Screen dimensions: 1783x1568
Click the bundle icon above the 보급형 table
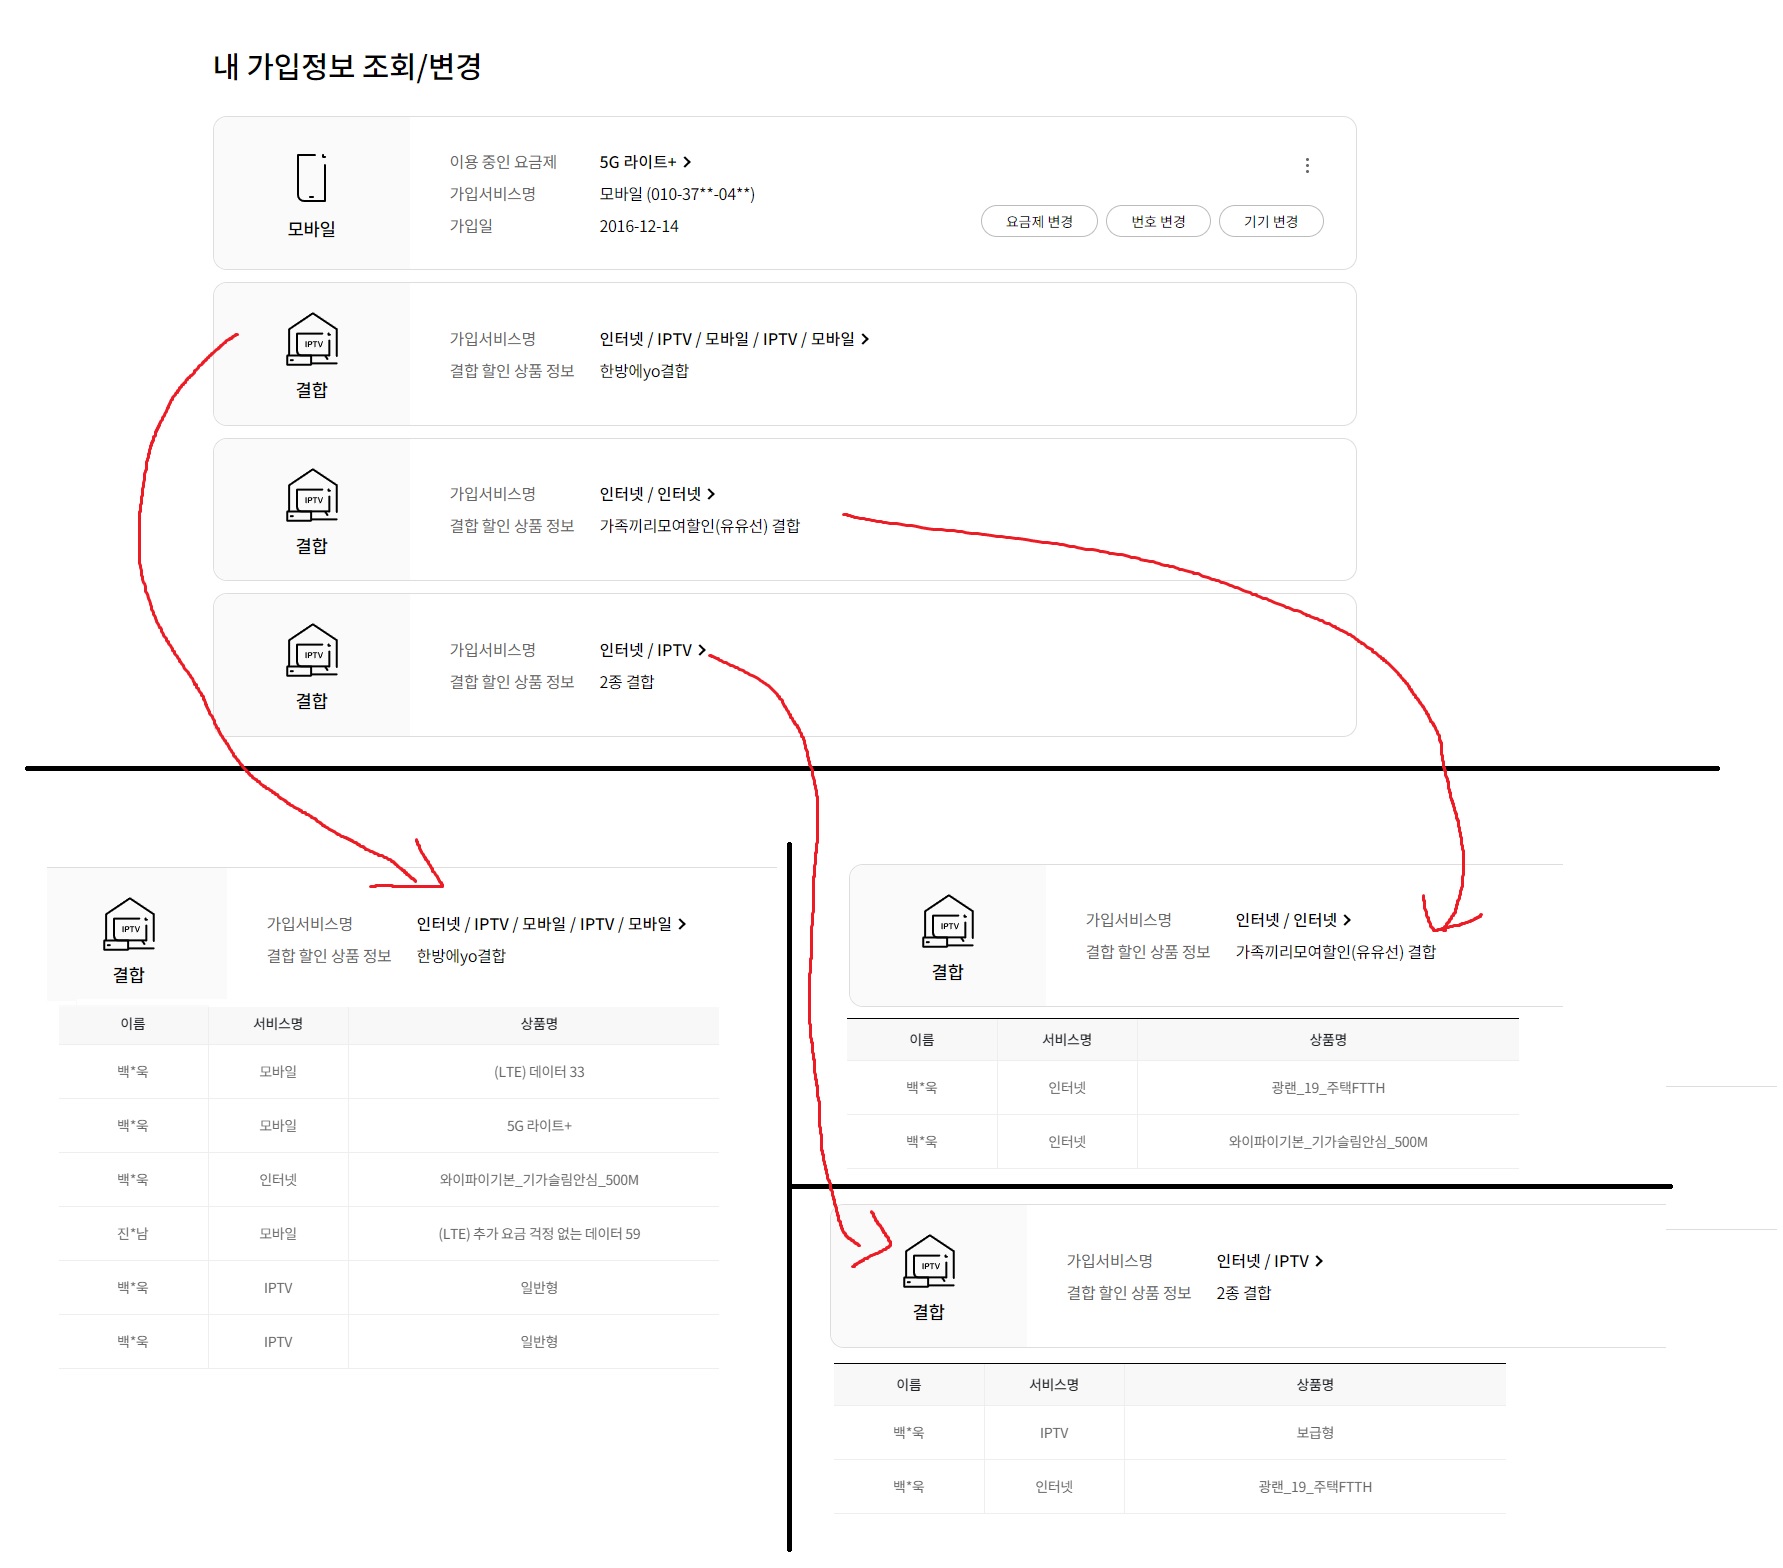click(929, 1261)
